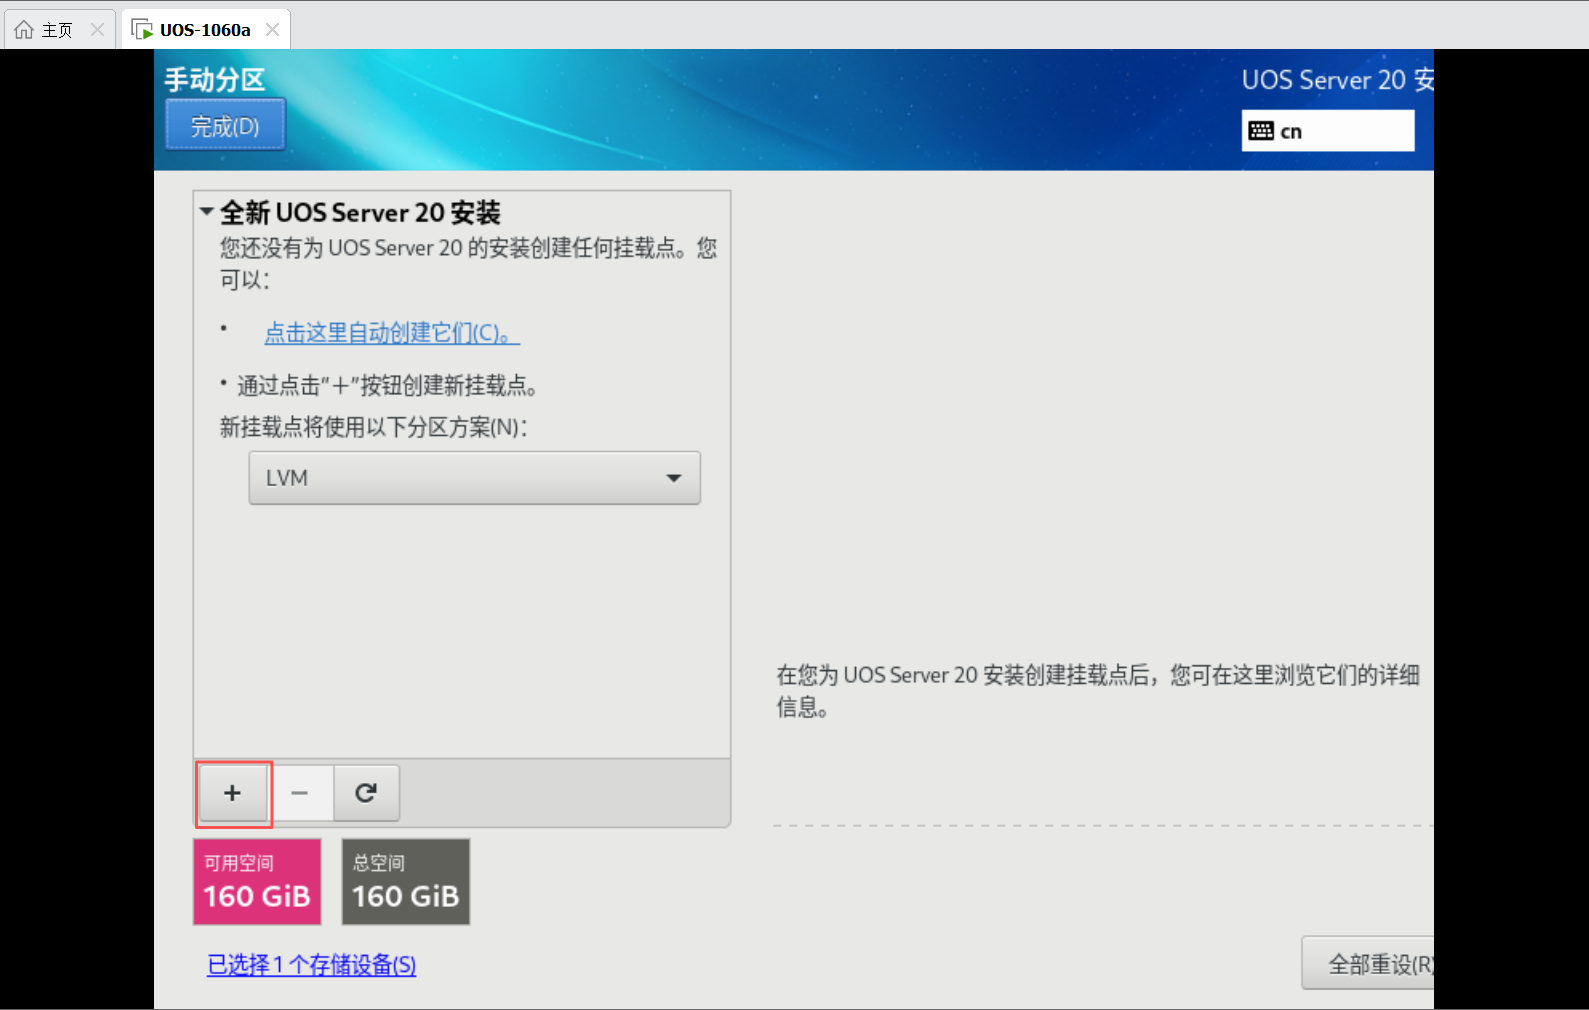Image resolution: width=1589 pixels, height=1010 pixels.
Task: Open the cn keyboard layout selector
Action: [1328, 131]
